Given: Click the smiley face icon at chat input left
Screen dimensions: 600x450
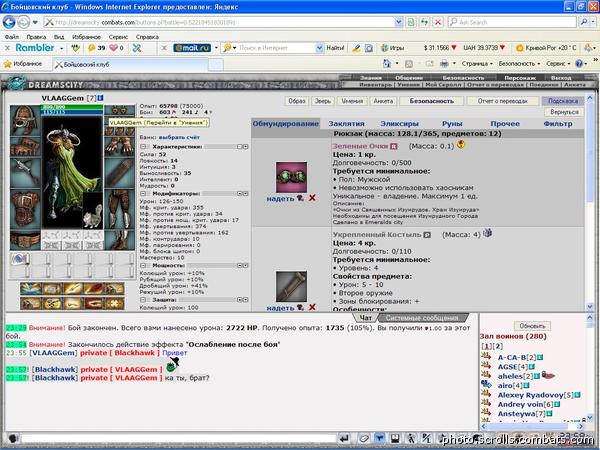Looking at the screenshot, I should coord(13,438).
